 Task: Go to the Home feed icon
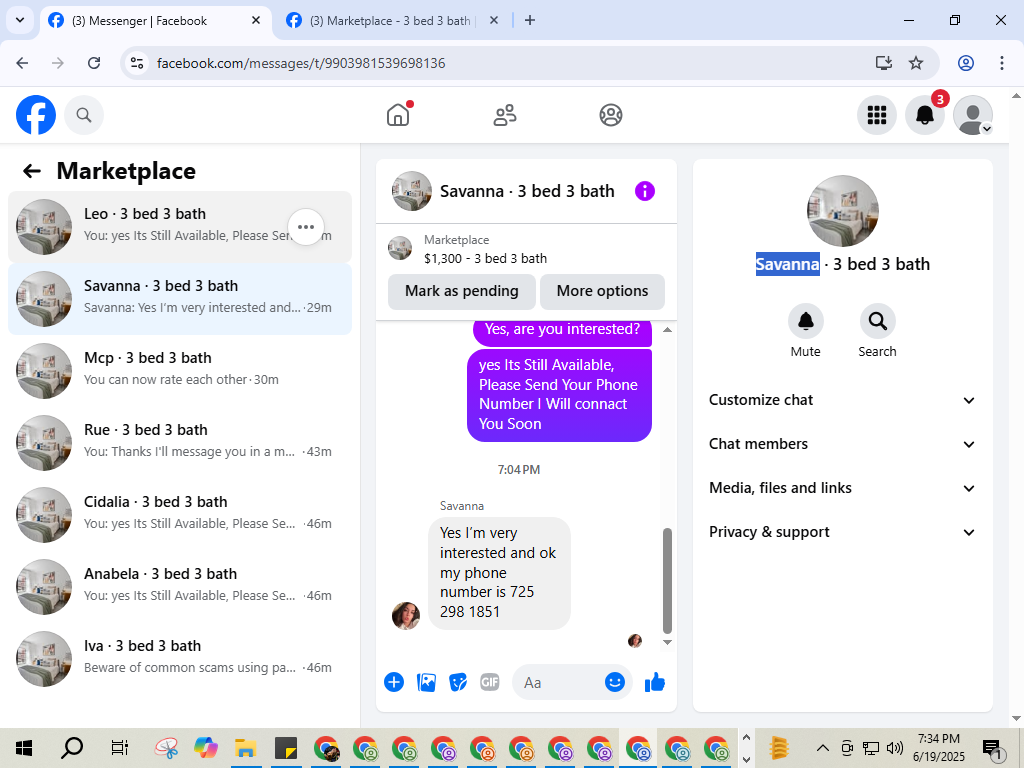coord(398,115)
